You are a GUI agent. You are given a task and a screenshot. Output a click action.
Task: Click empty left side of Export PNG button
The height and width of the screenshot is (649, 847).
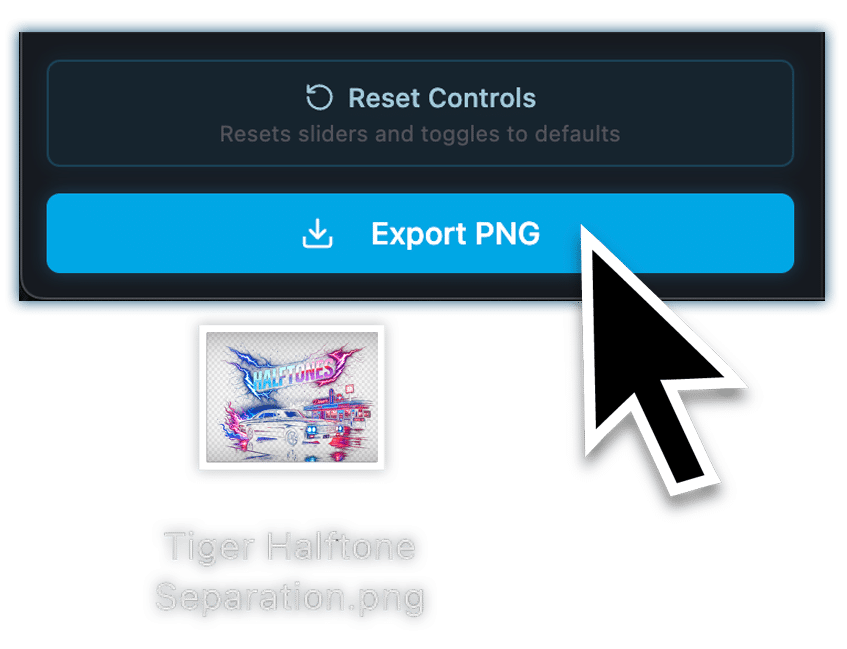(x=162, y=233)
